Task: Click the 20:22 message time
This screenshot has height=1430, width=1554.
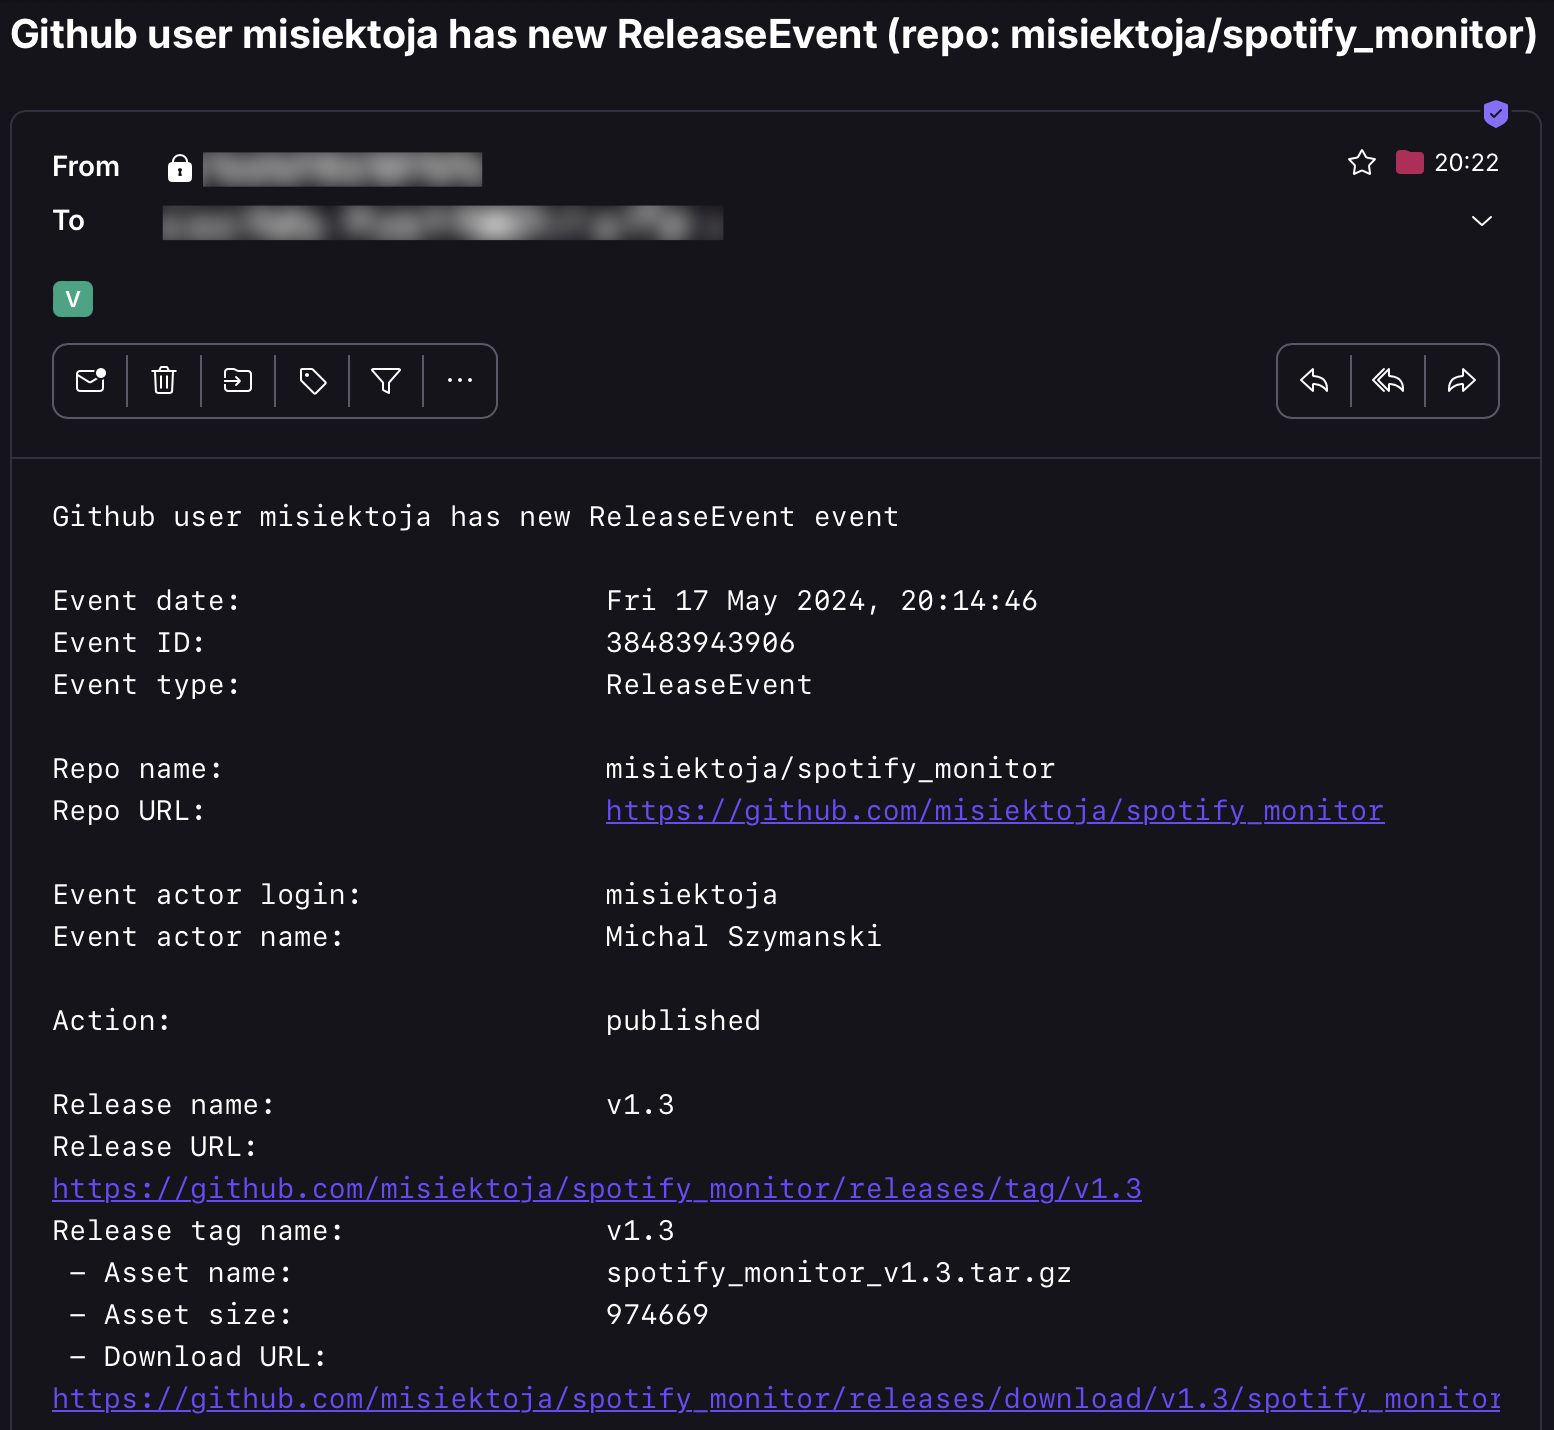Action: (1467, 163)
